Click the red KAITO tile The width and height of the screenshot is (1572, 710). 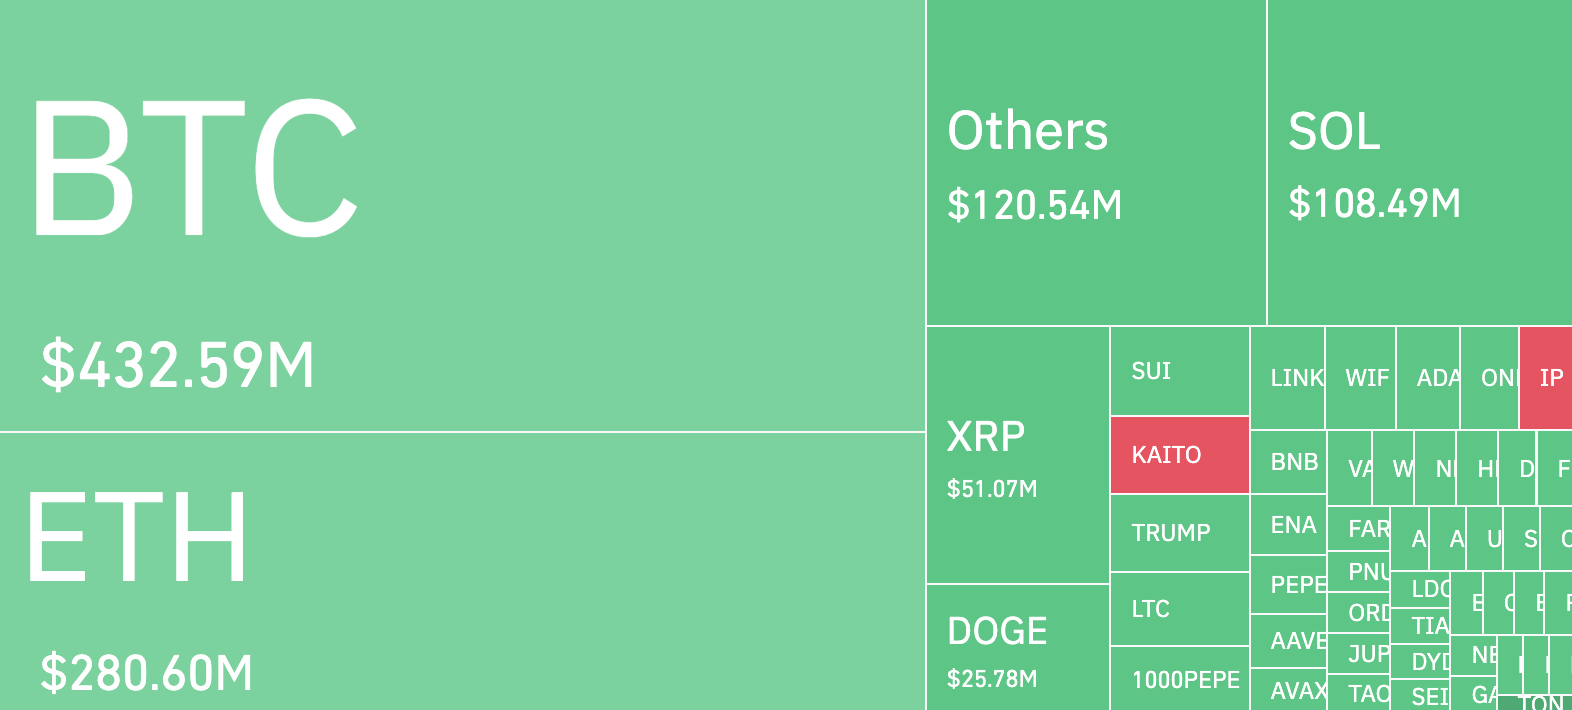(1180, 455)
